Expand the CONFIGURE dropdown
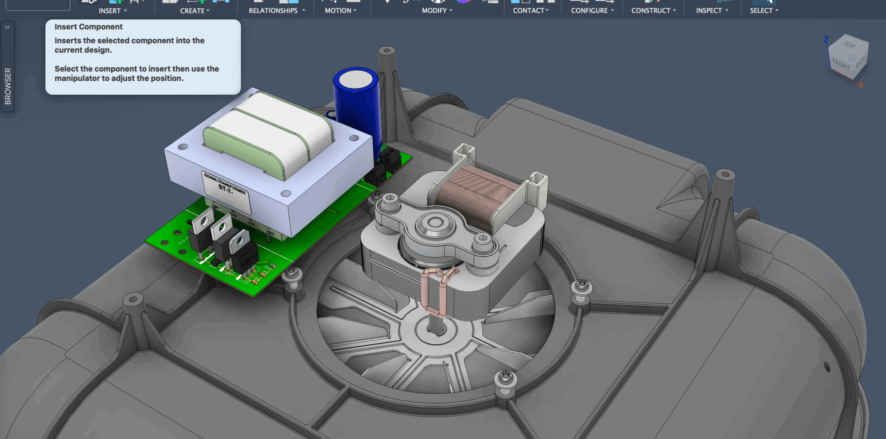The image size is (886, 439). coord(593,10)
